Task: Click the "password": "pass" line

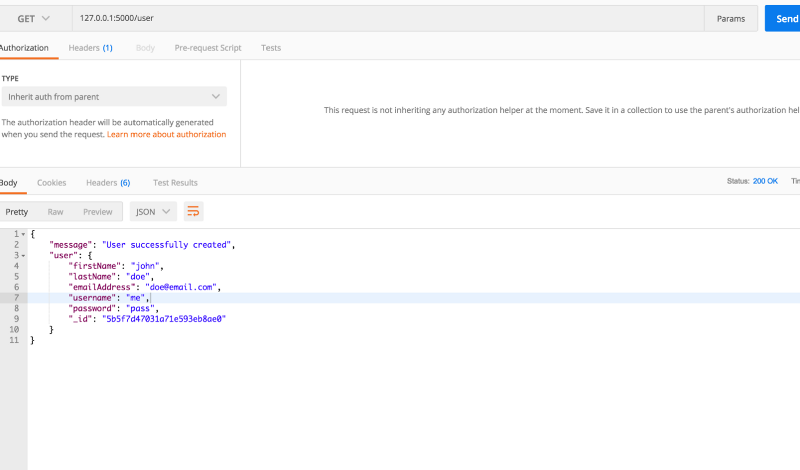Action: tap(113, 309)
